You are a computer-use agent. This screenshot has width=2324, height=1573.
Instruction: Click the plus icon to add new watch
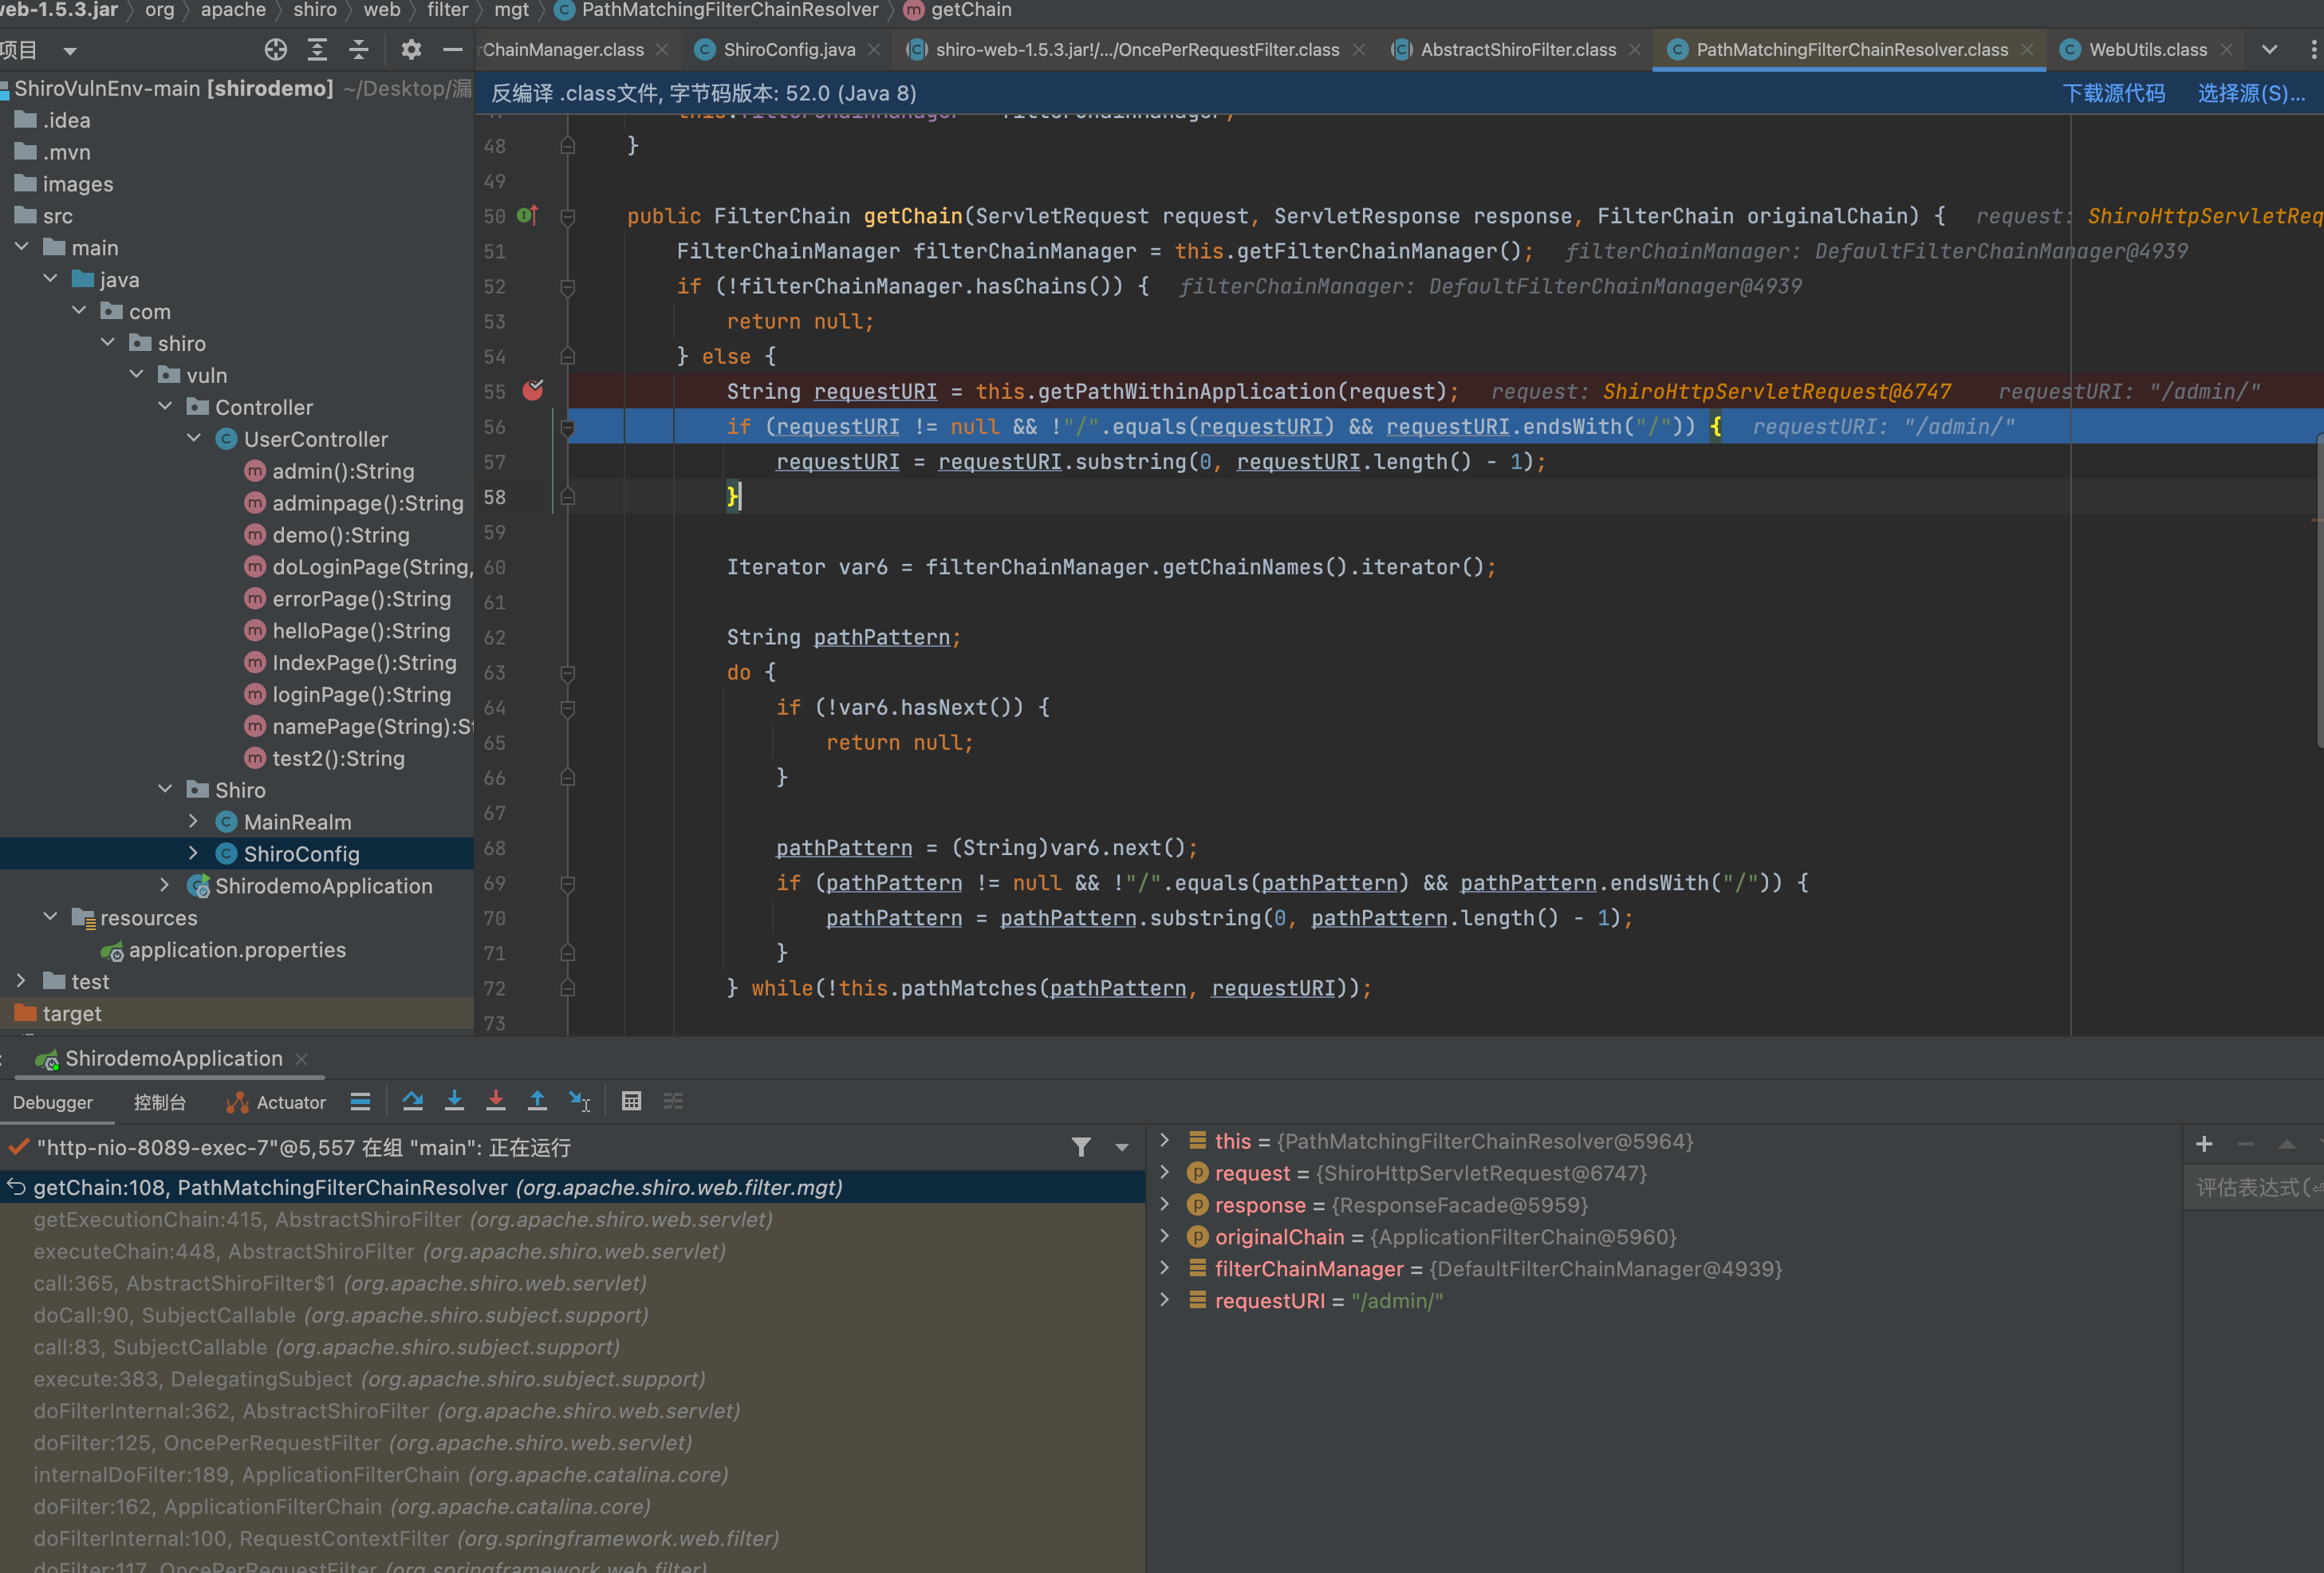point(2204,1144)
